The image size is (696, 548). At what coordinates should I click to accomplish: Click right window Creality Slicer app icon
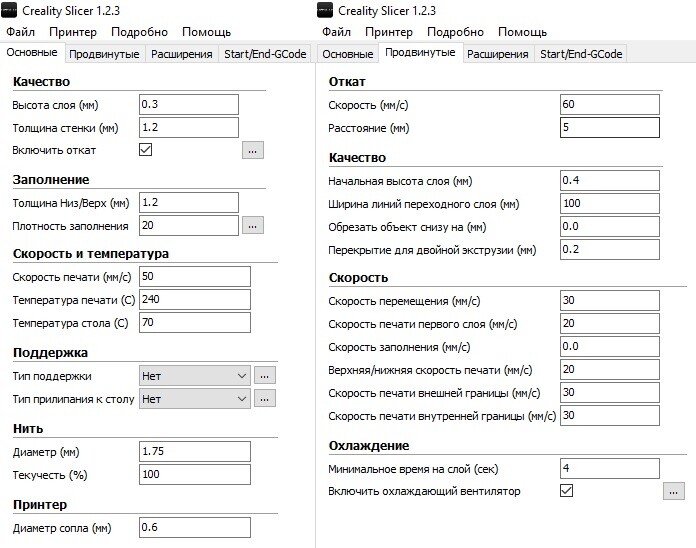coord(325,10)
